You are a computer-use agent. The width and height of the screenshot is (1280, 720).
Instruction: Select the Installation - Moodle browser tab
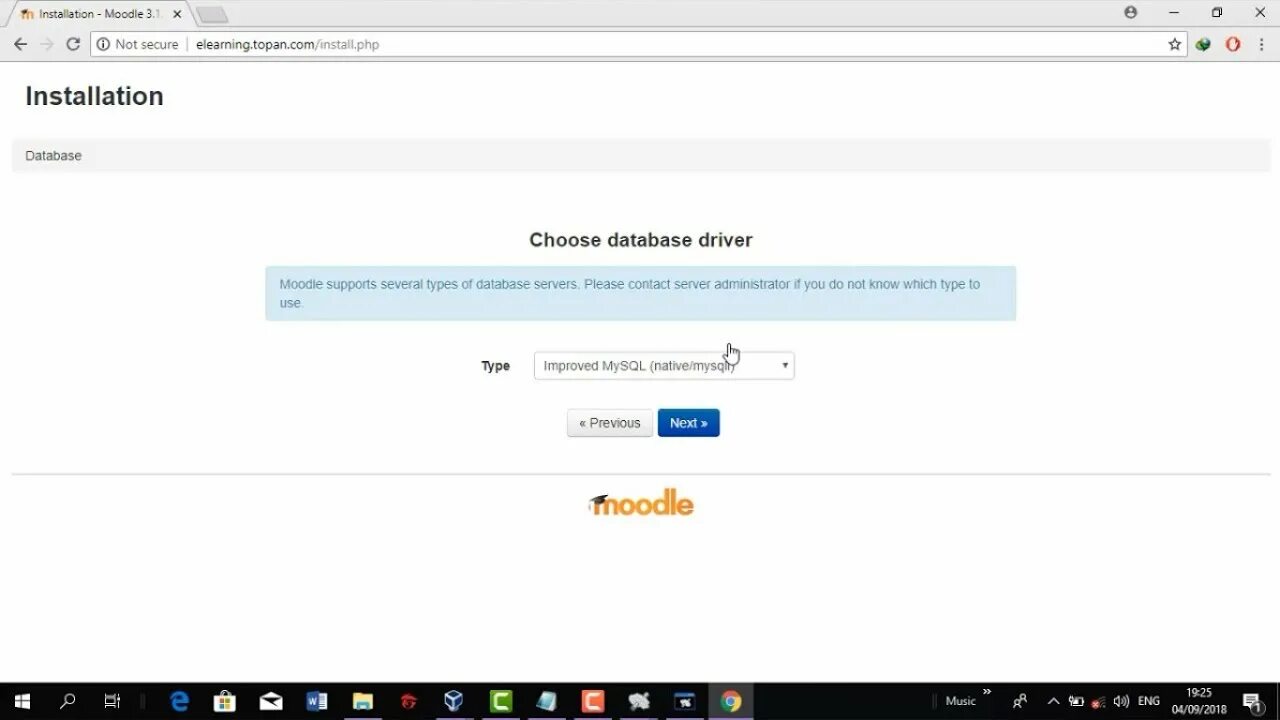[98, 14]
